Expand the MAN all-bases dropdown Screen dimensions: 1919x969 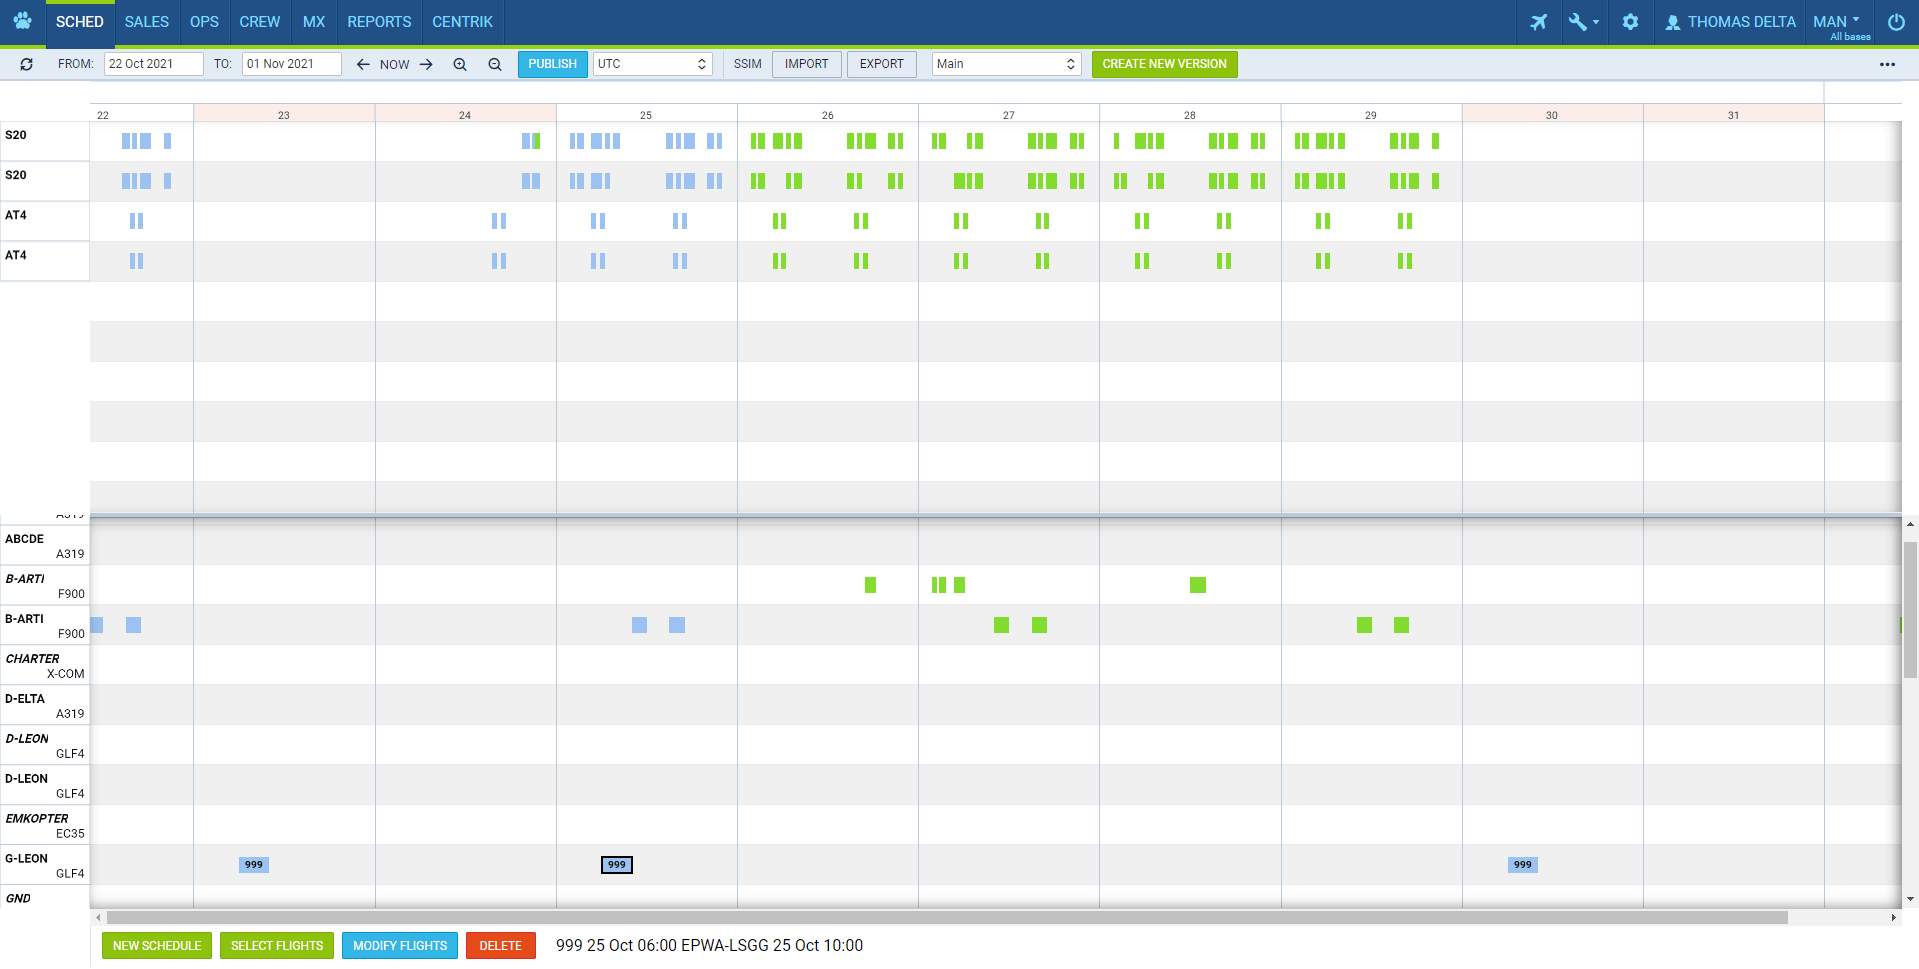tap(1838, 21)
